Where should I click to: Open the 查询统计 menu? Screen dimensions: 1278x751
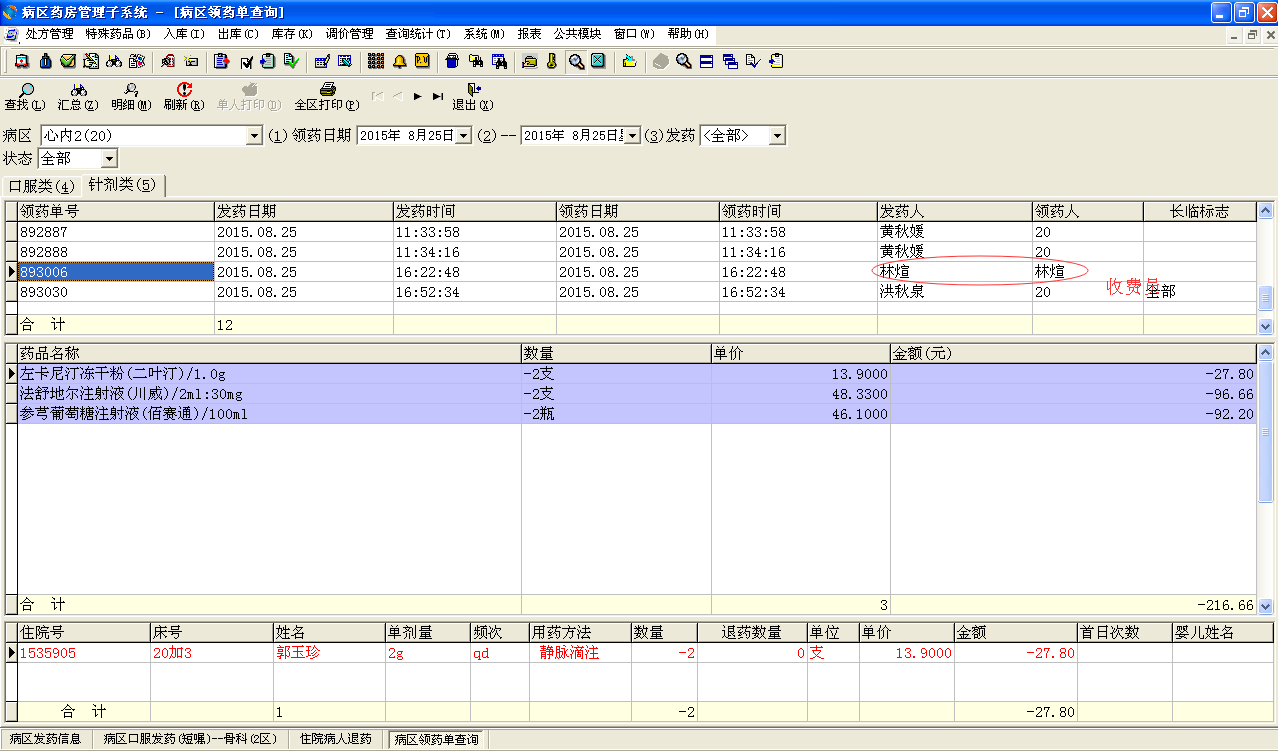tap(417, 34)
